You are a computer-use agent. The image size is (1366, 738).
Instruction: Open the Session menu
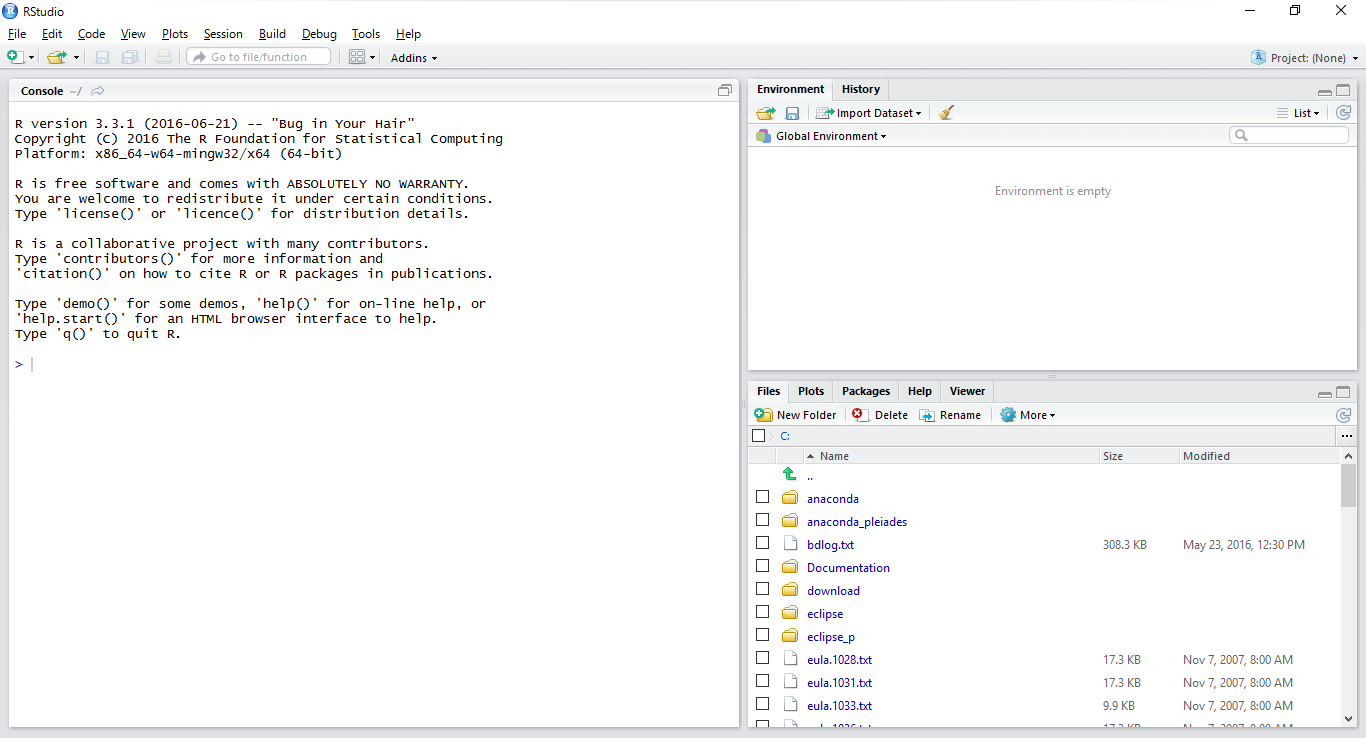point(223,34)
